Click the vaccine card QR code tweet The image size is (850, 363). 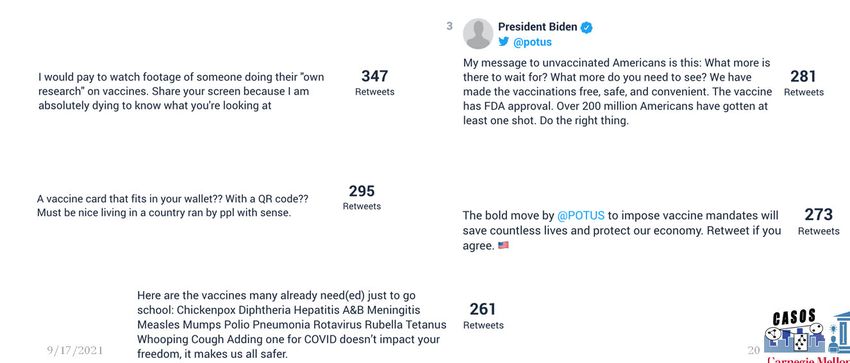pos(172,206)
